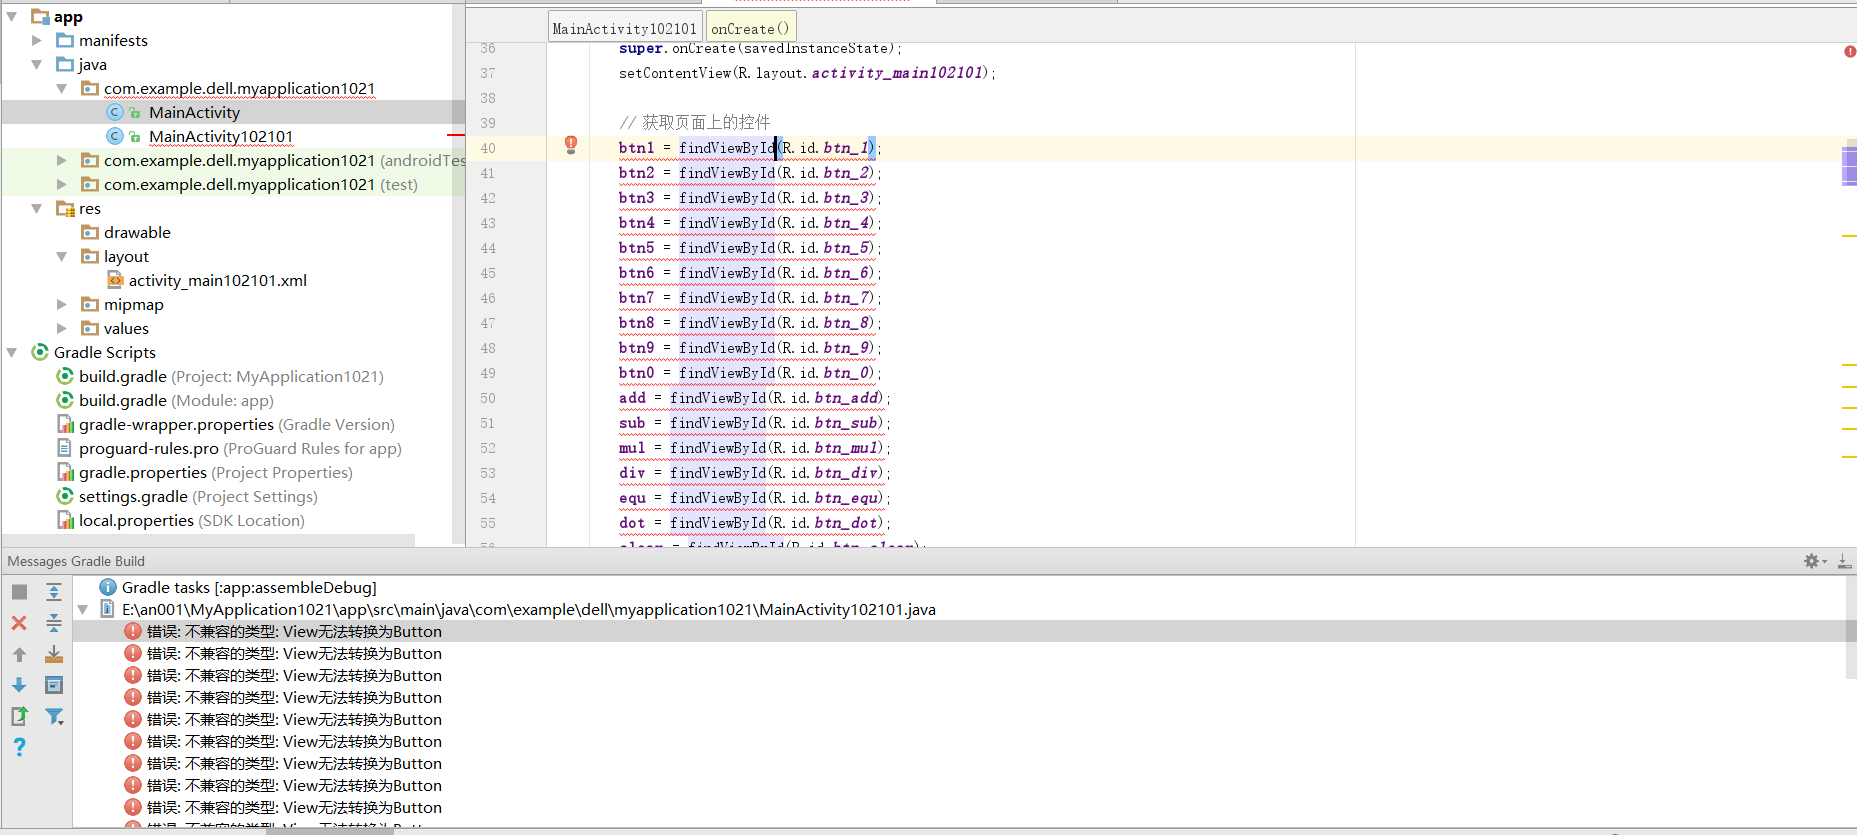The height and width of the screenshot is (835, 1857).
Task: Open settings.gradle (Project Settings)
Action: pos(198,496)
